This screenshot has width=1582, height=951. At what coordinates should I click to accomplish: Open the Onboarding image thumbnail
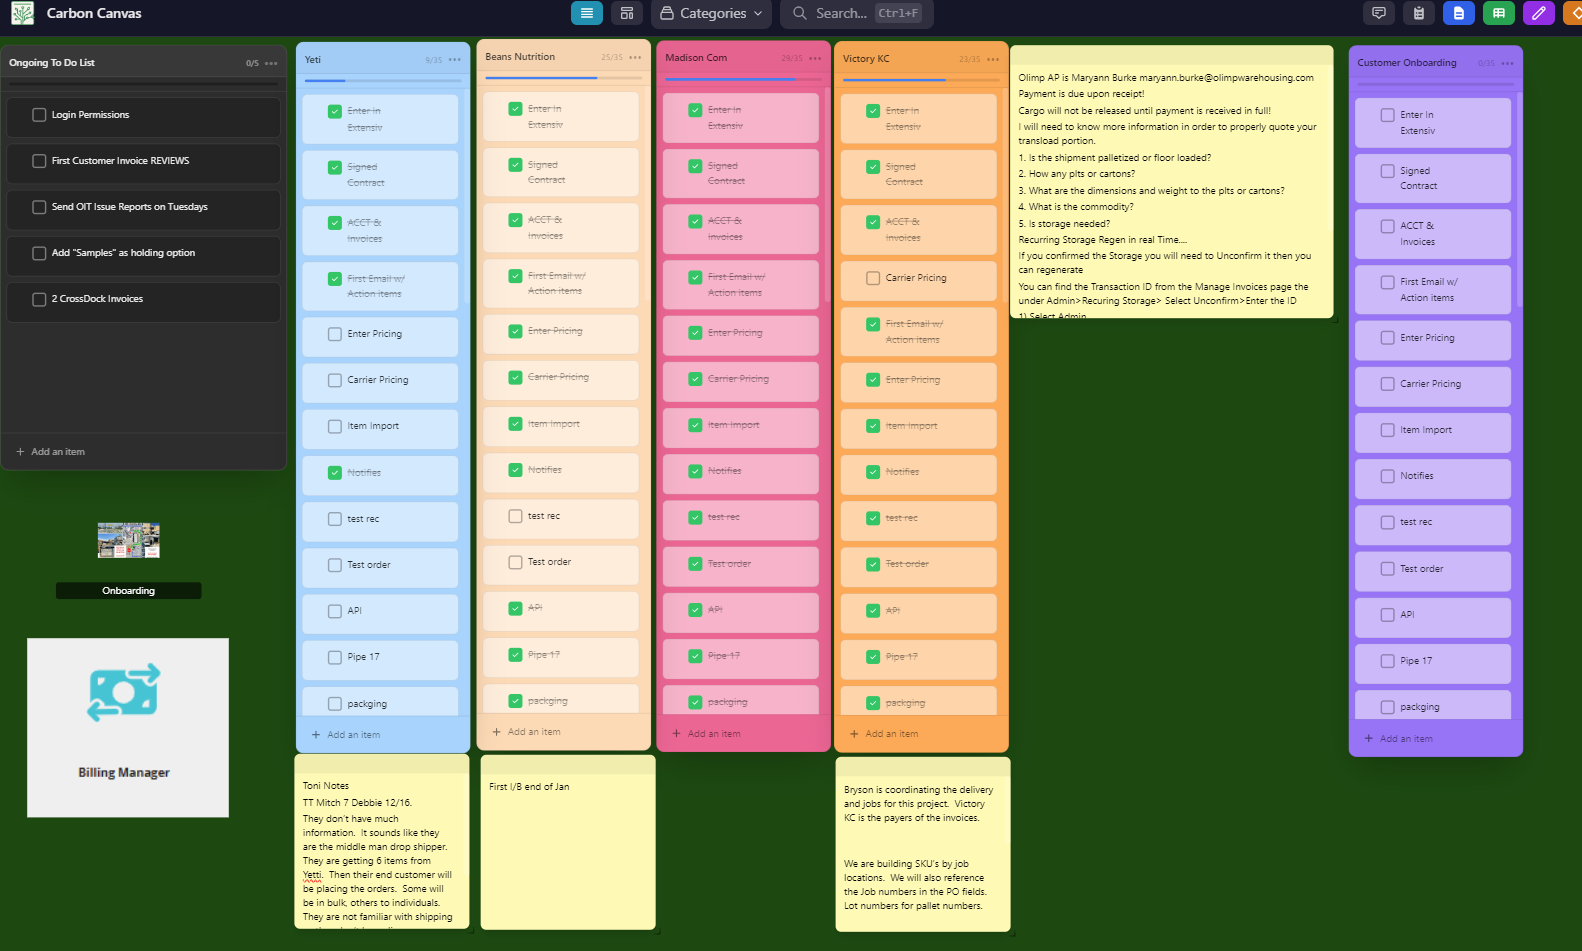pyautogui.click(x=128, y=540)
